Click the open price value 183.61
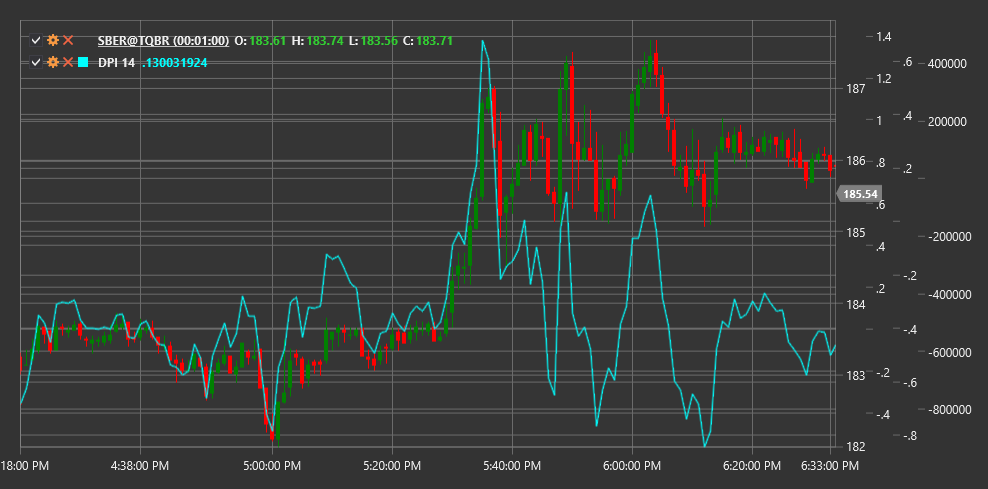Viewport: 988px width, 489px height. tap(268, 41)
